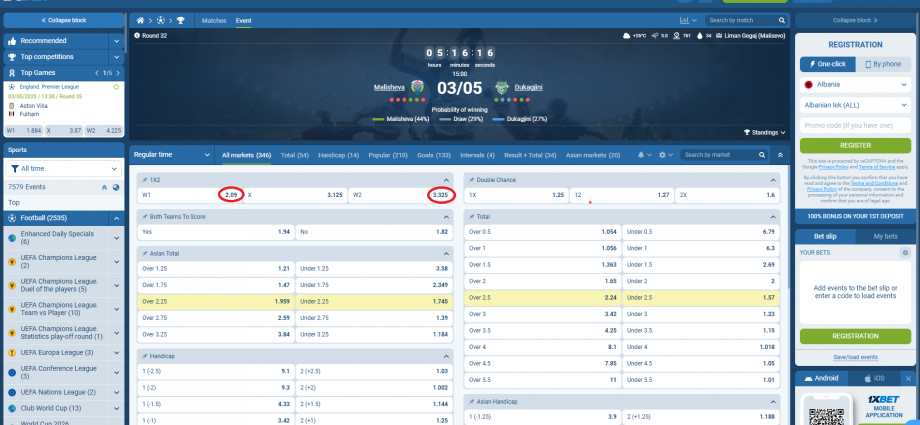Select Over 2.25 Asian Total 1.959
Image resolution: width=920 pixels, height=425 pixels.
[215, 302]
